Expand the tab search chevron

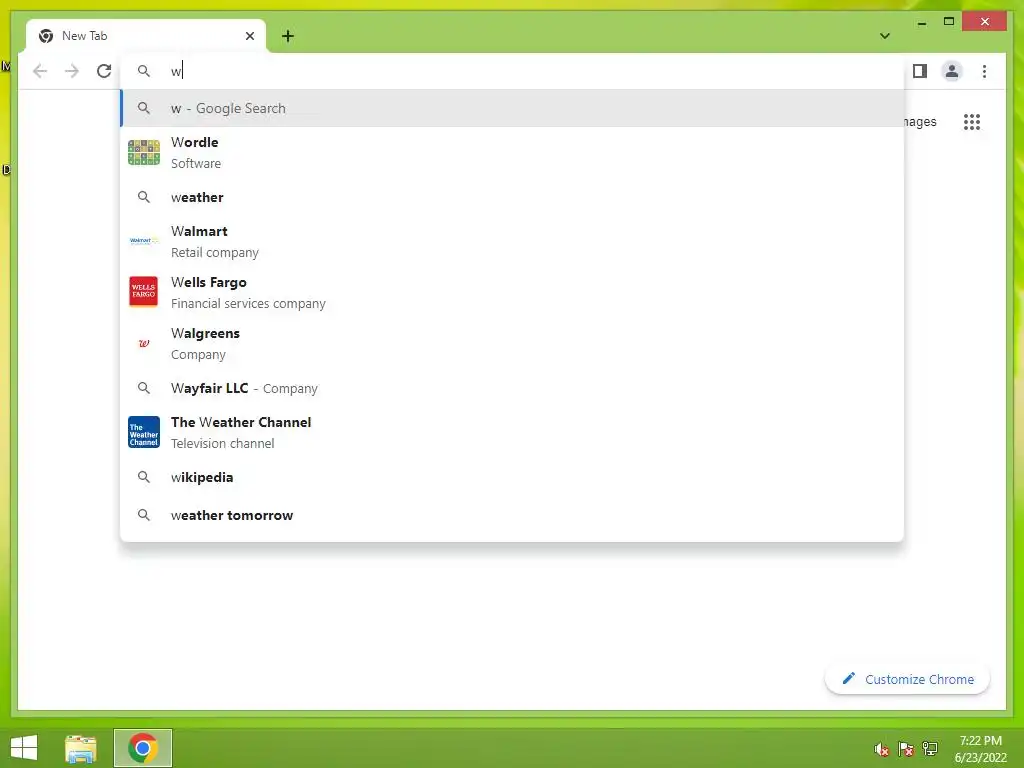coord(884,36)
